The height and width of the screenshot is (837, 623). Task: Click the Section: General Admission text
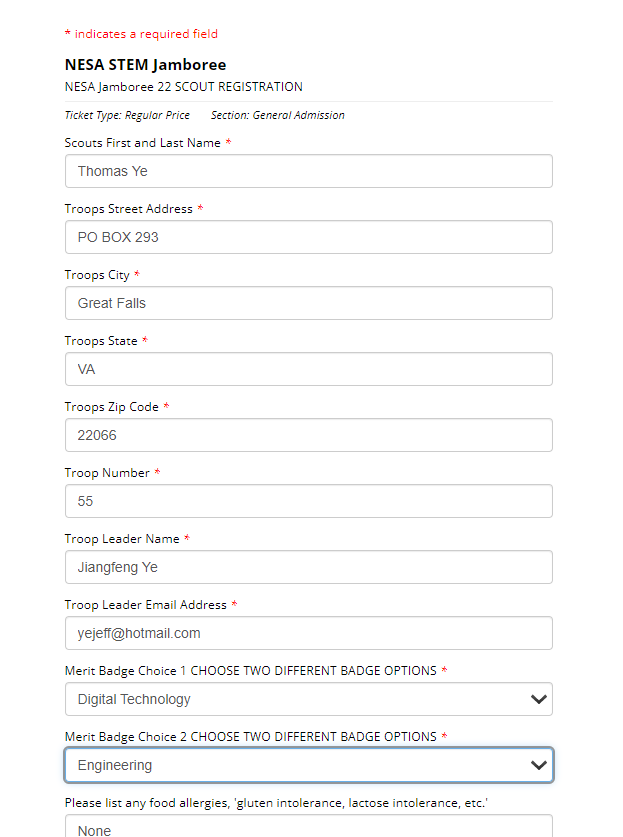277,116
